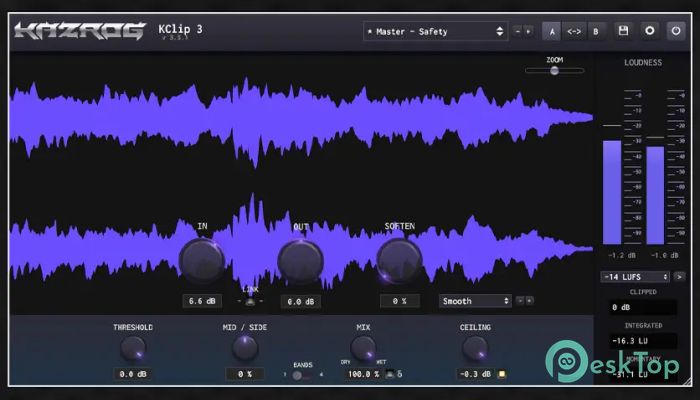Screen dimensions: 700x400
Task: Click the circle settings icon in header
Action: coord(650,31)
